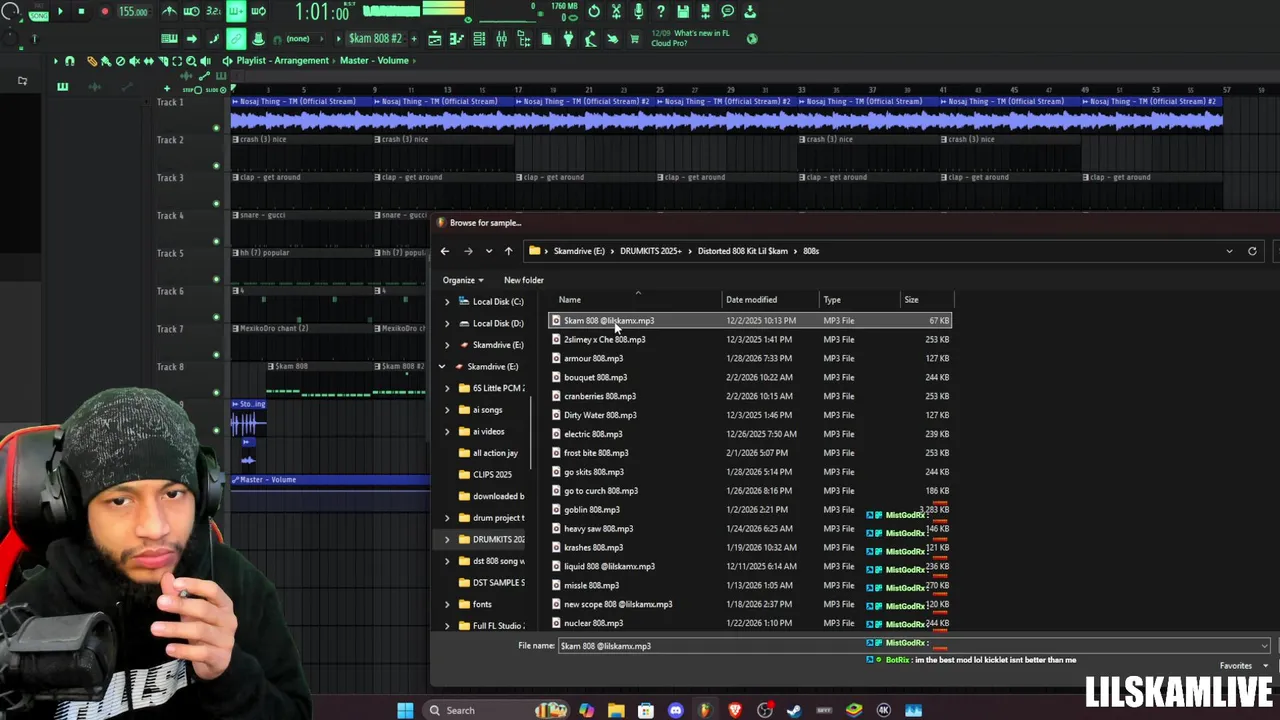Click the master volume knob
This screenshot has height=720, width=1280.
pos(10,11)
